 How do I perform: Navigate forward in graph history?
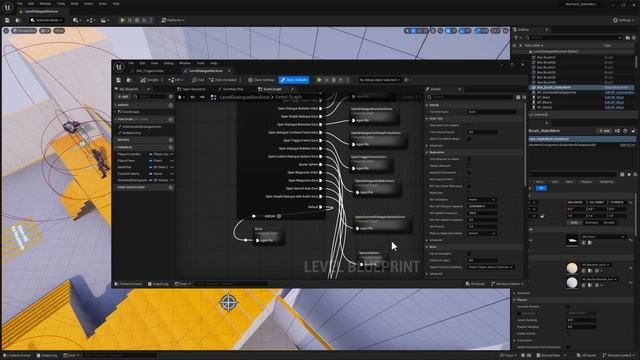point(202,97)
